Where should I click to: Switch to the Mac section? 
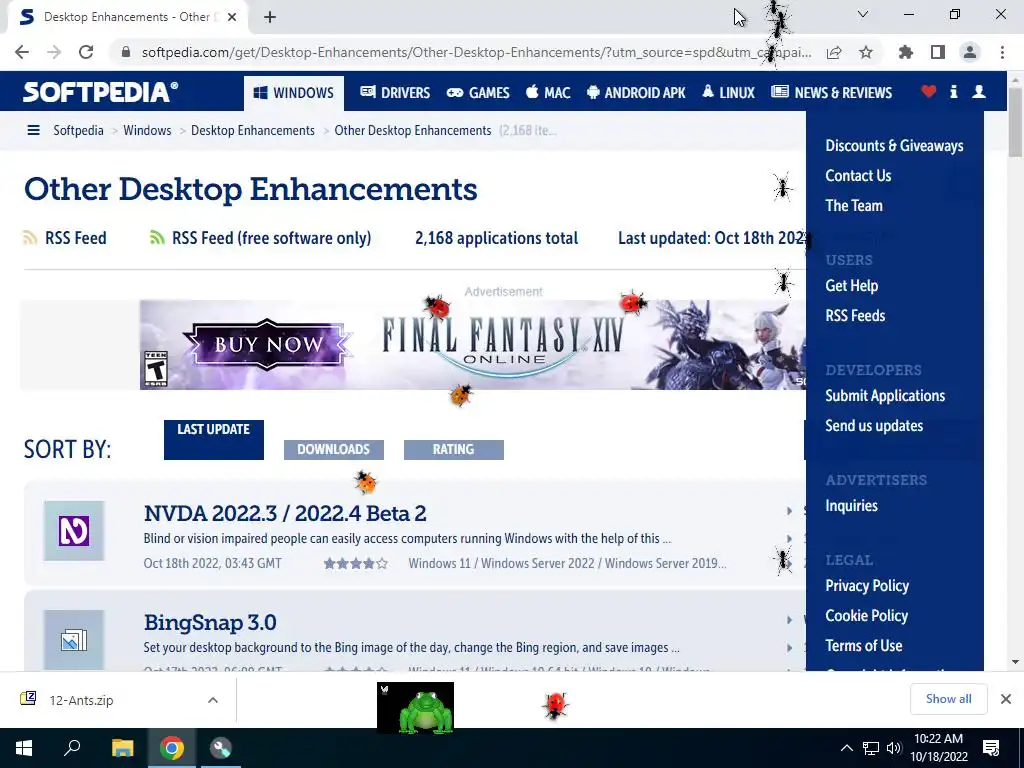point(548,93)
